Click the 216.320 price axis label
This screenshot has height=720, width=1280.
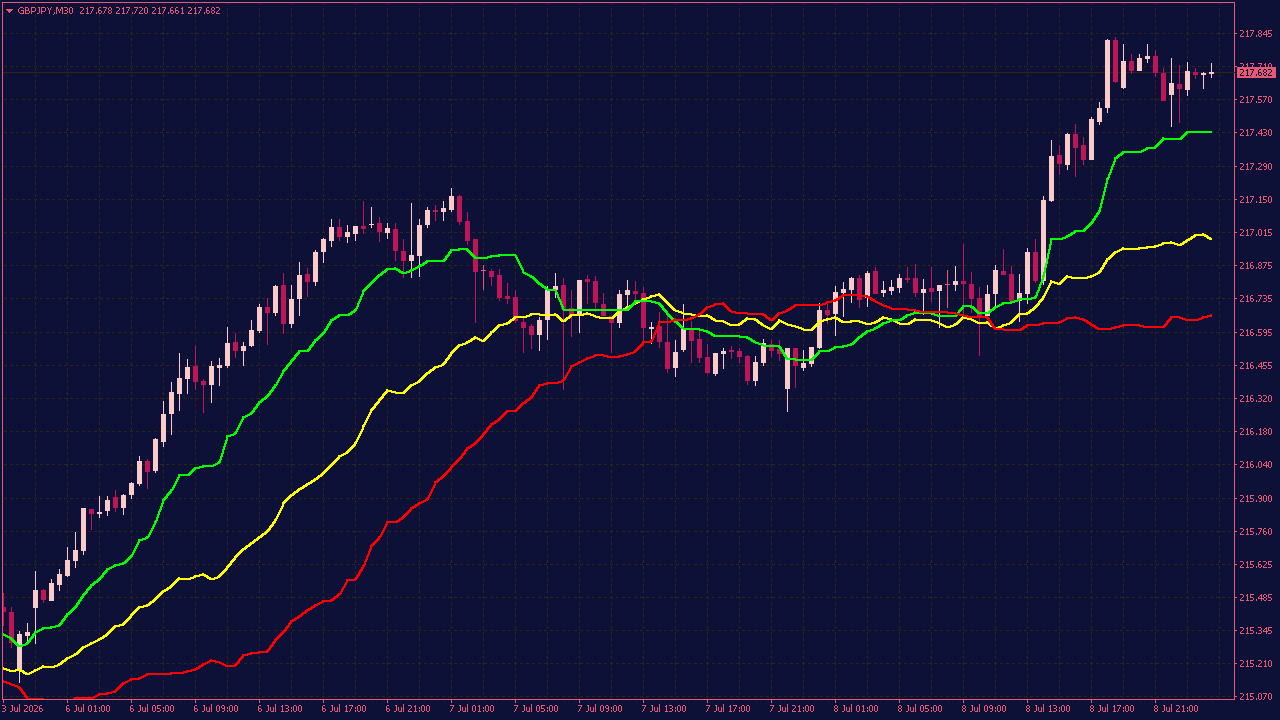tap(1255, 399)
